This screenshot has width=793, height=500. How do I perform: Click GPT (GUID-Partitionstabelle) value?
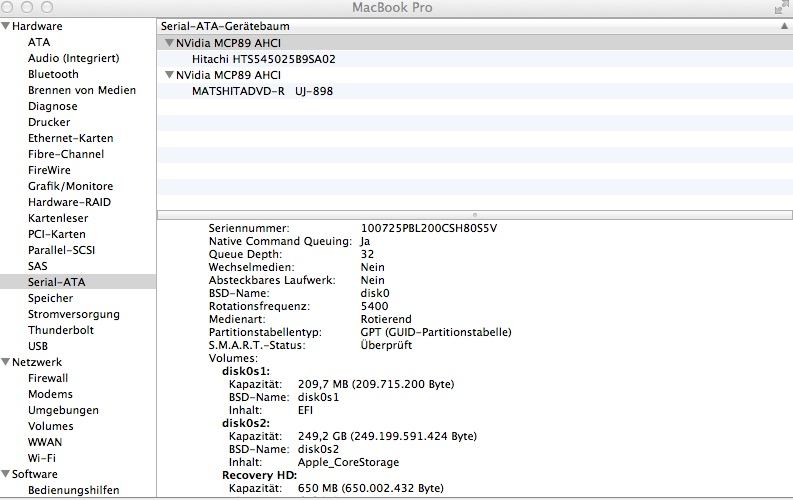click(x=436, y=332)
